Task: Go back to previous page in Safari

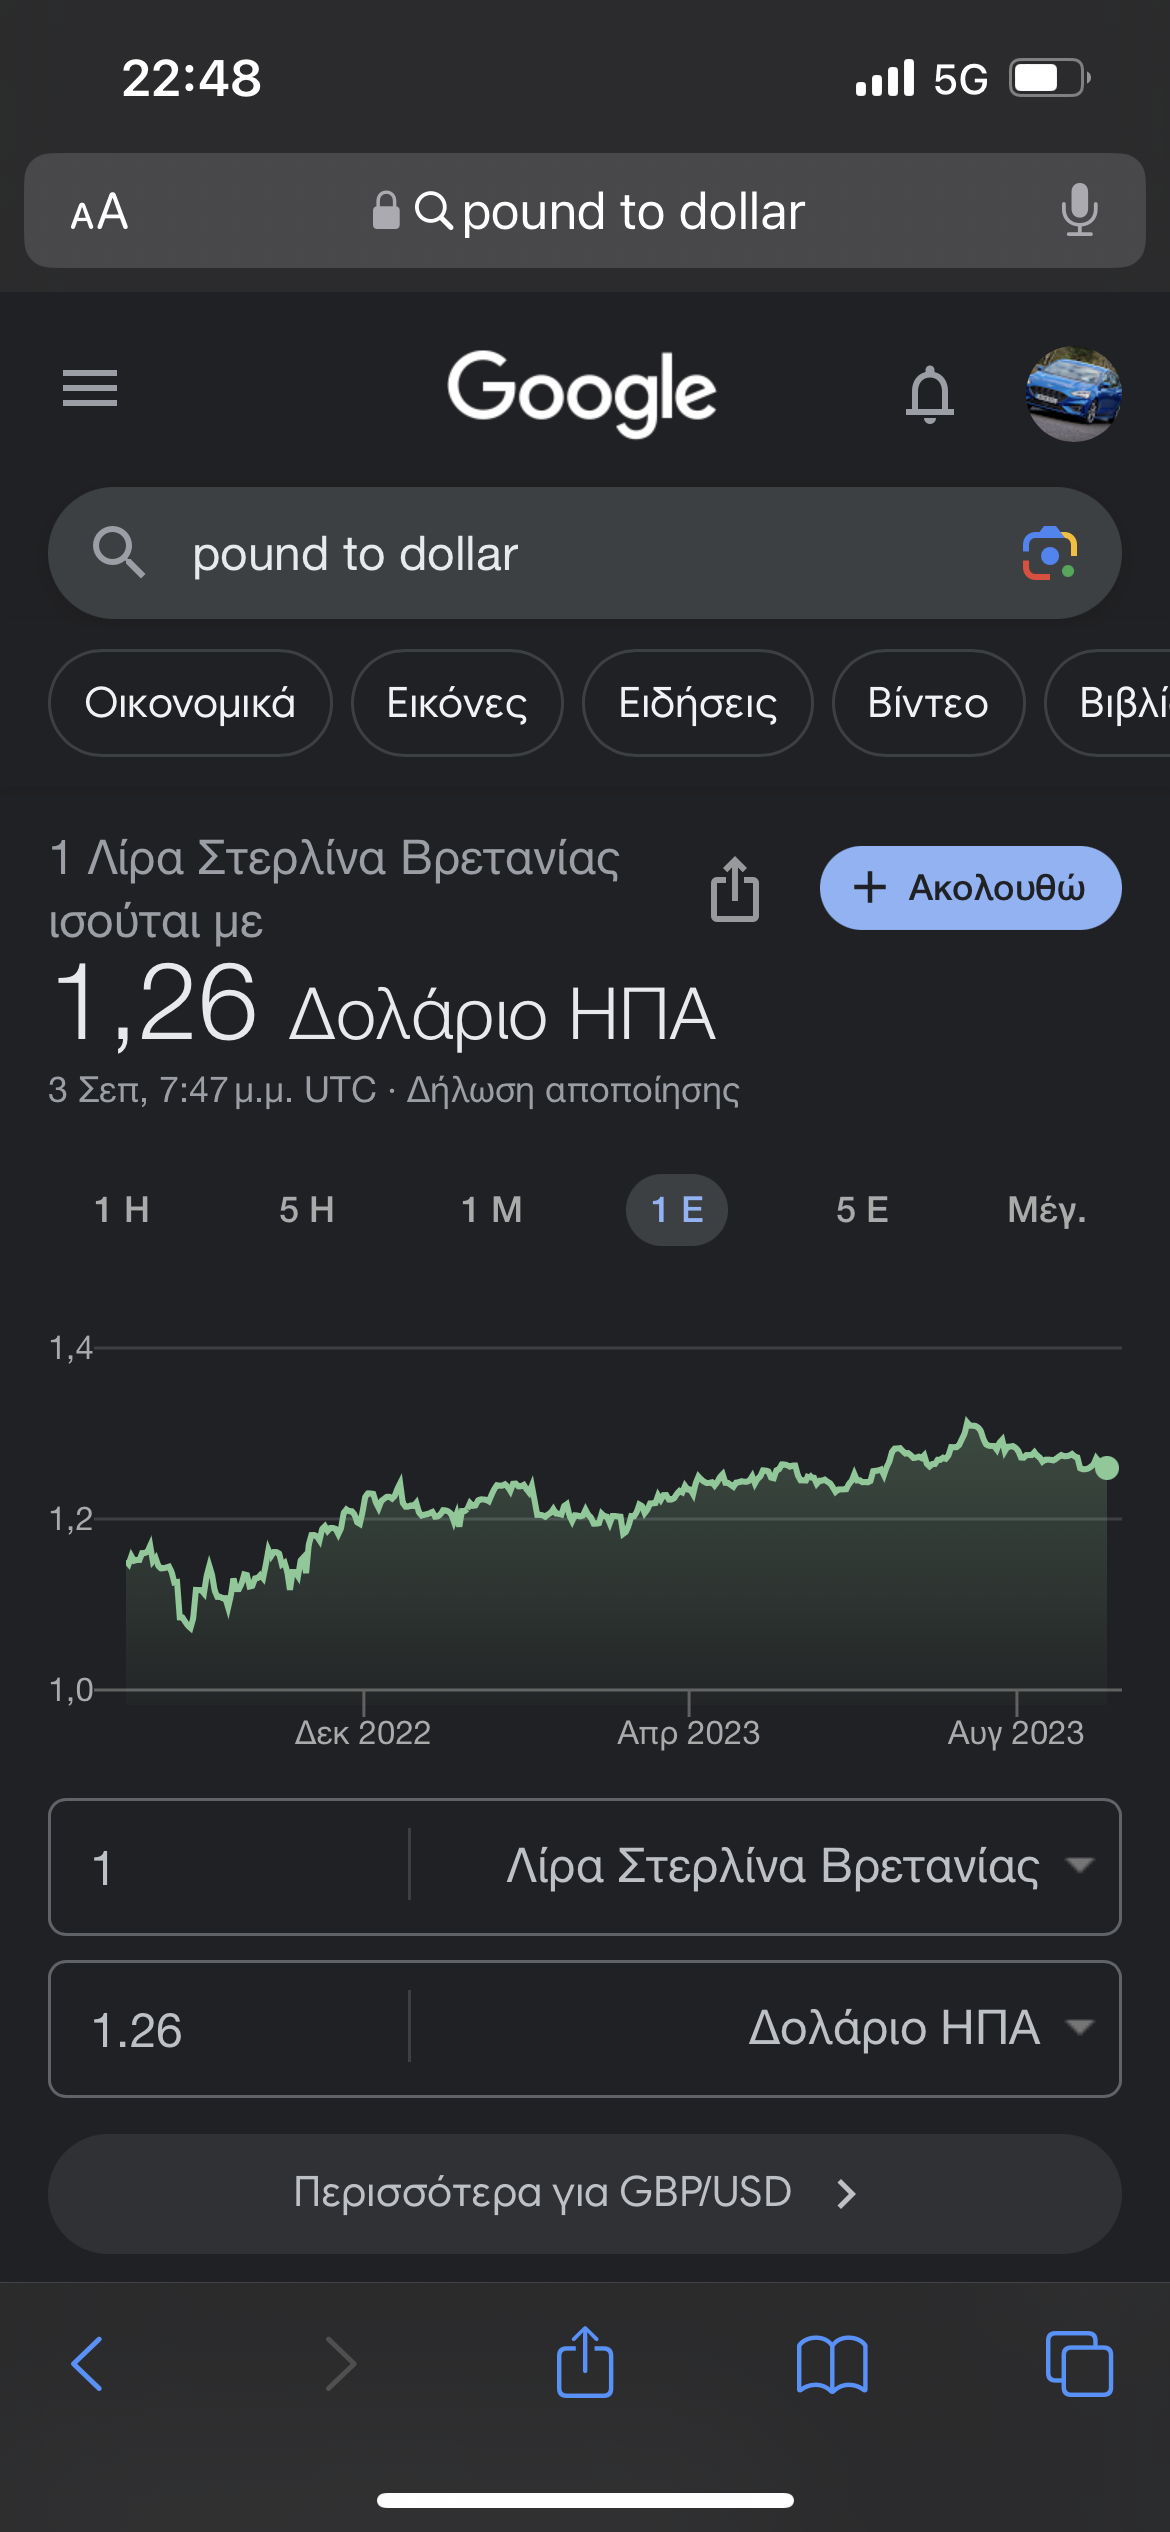Action: 88,2365
